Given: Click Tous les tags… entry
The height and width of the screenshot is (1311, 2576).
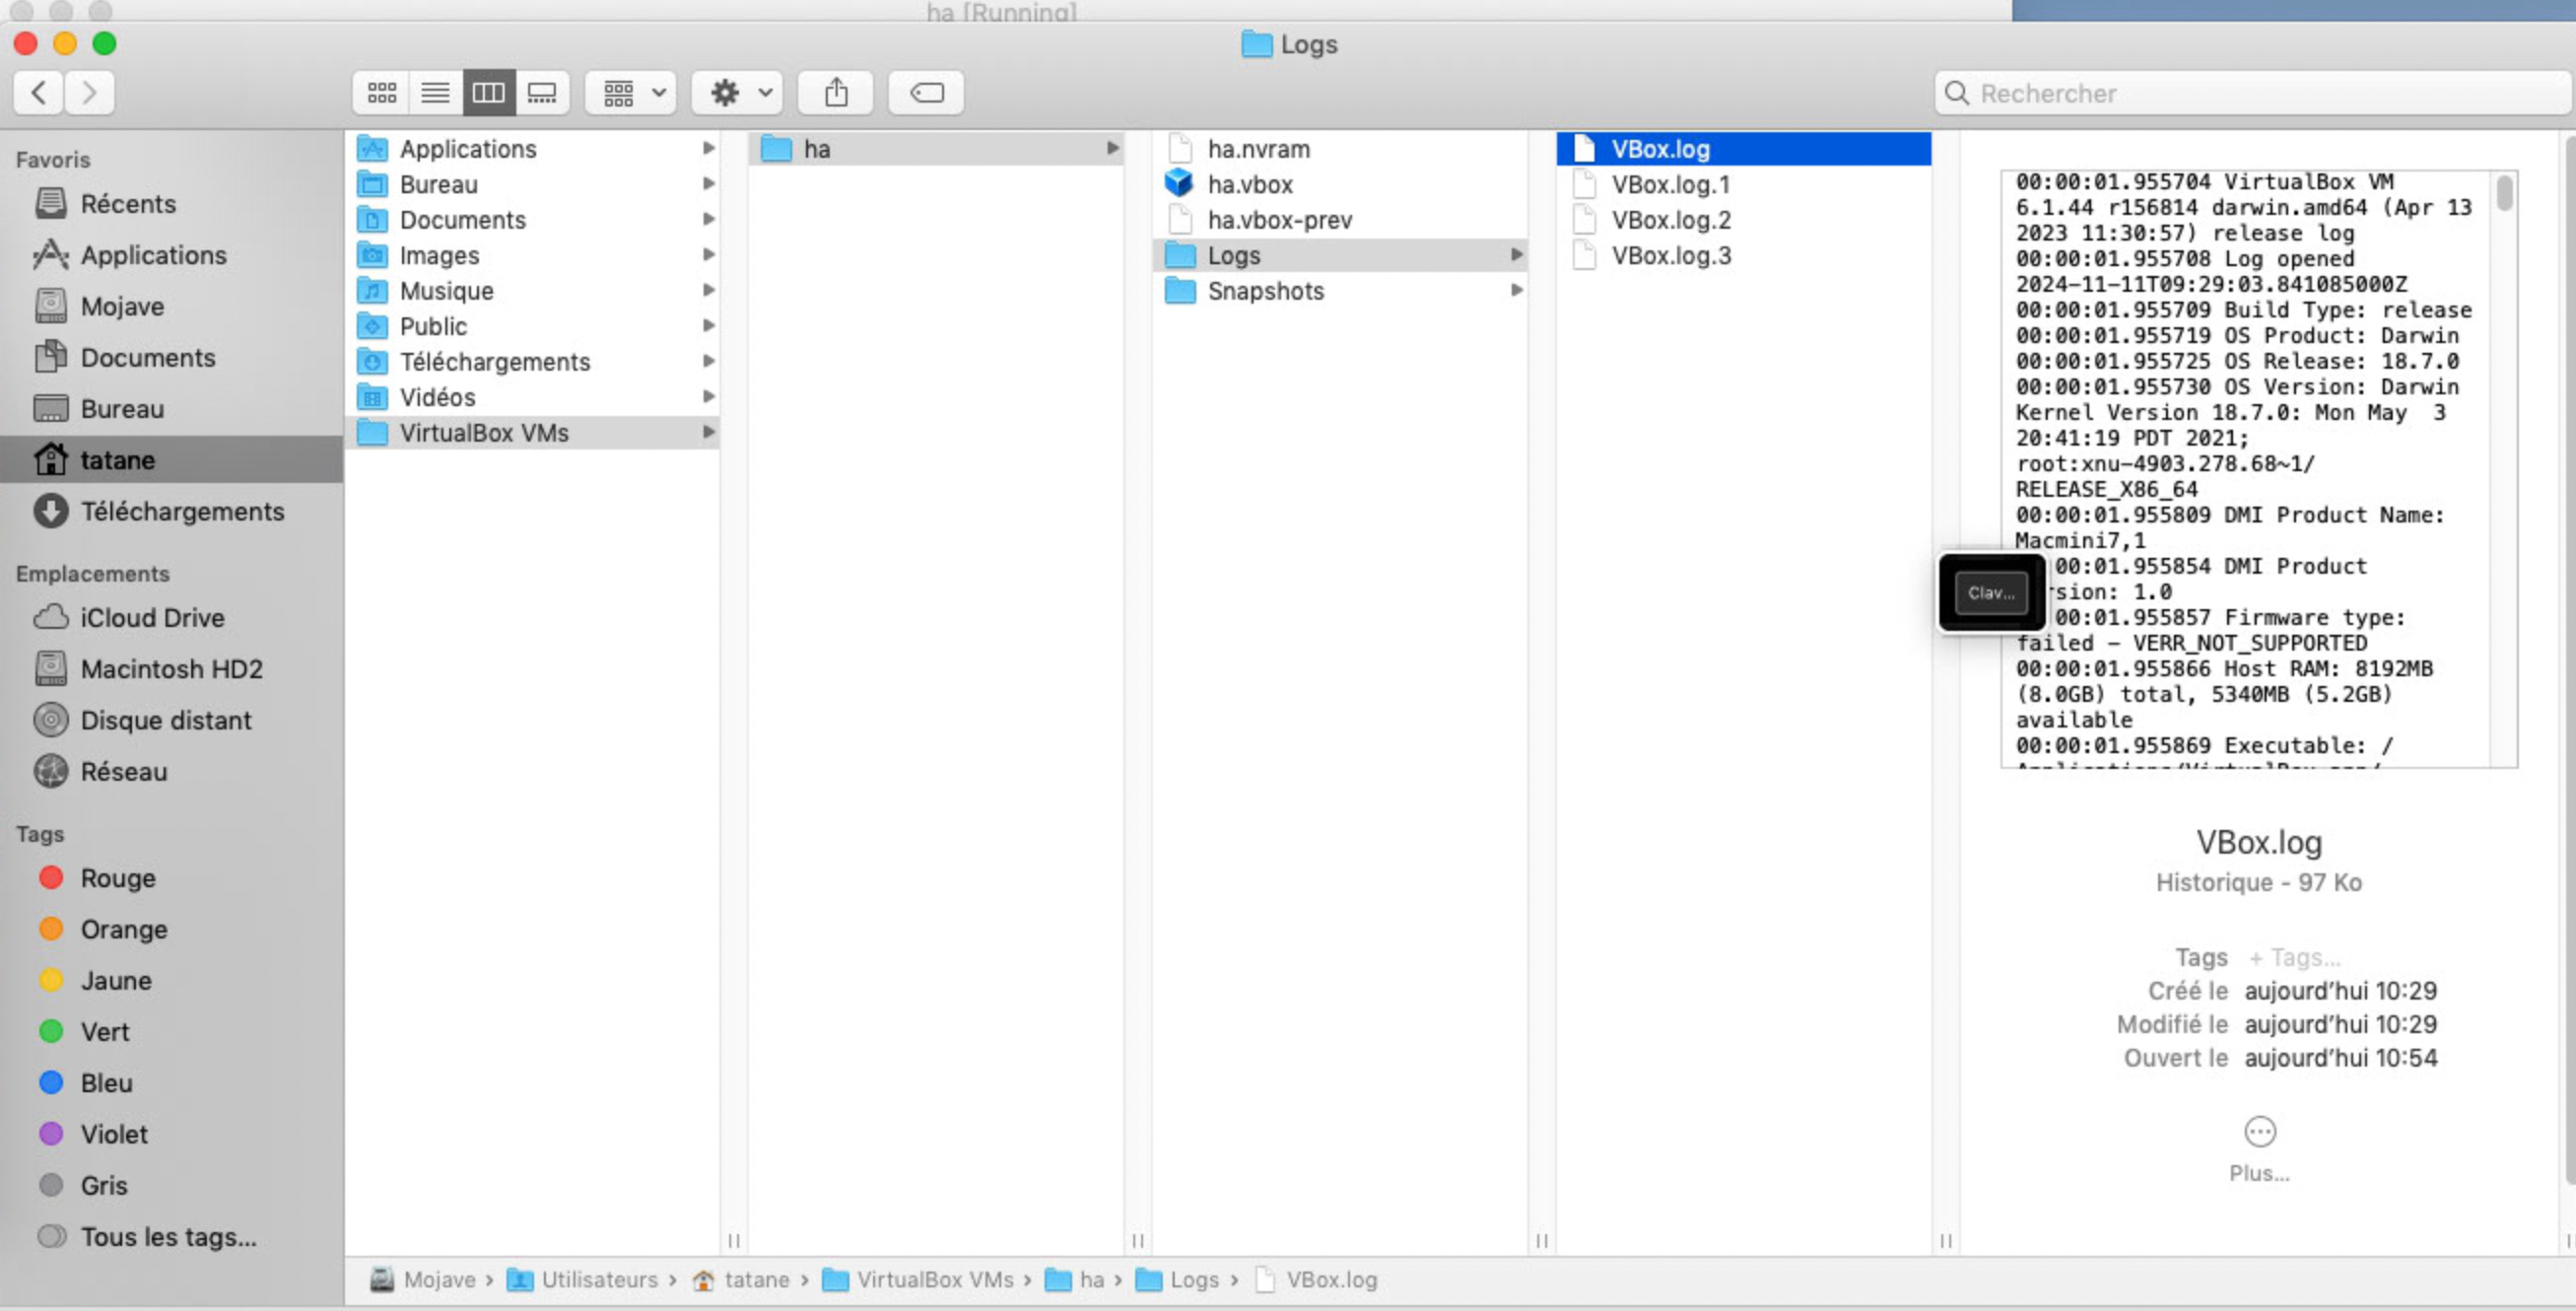Looking at the screenshot, I should coord(168,1236).
